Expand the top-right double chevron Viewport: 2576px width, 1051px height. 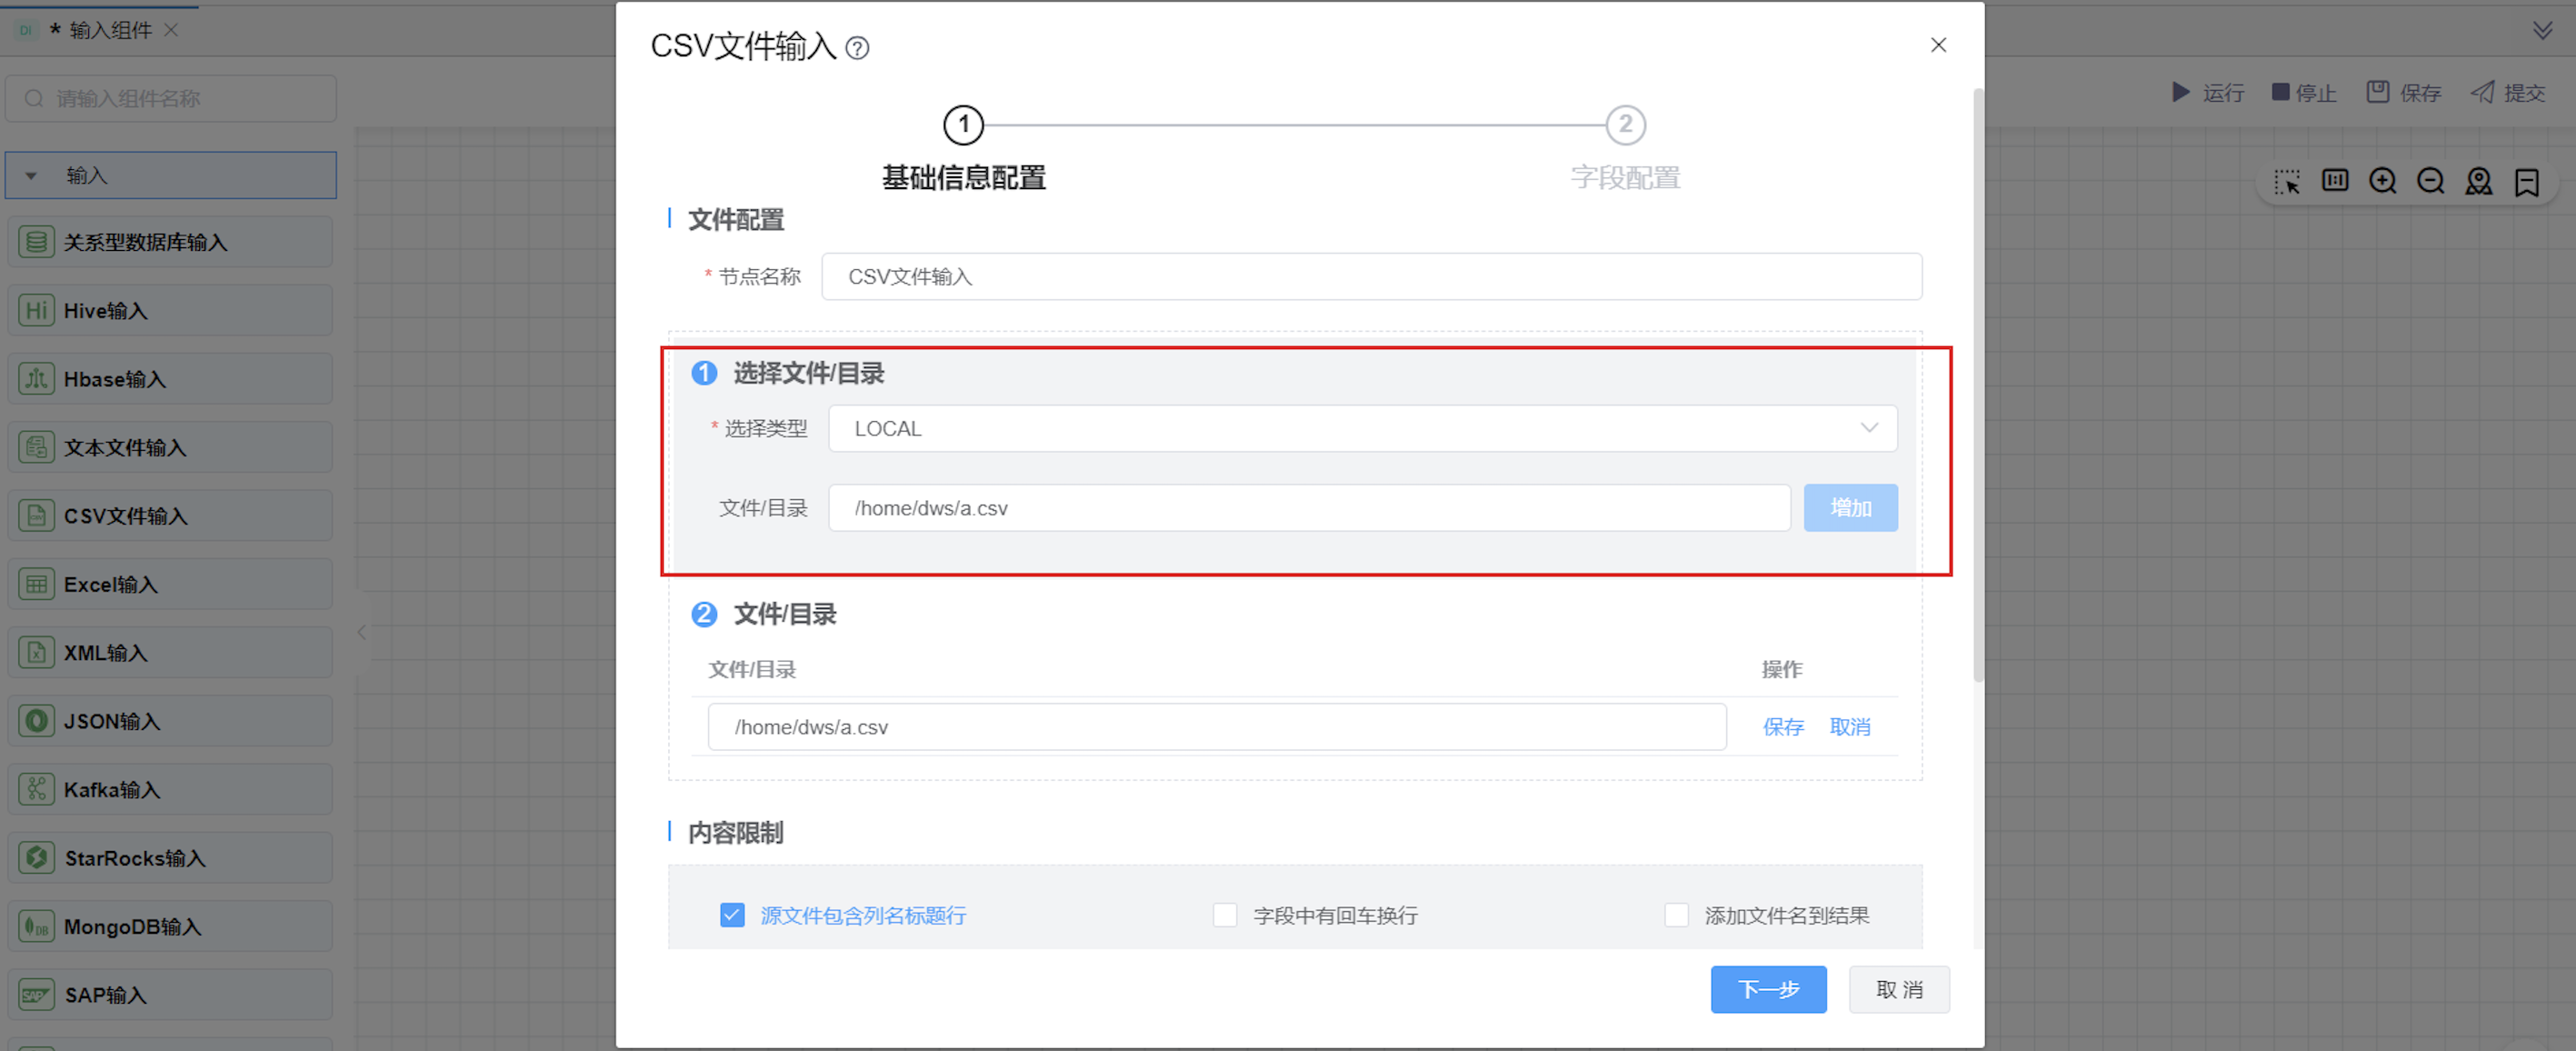coord(2542,30)
